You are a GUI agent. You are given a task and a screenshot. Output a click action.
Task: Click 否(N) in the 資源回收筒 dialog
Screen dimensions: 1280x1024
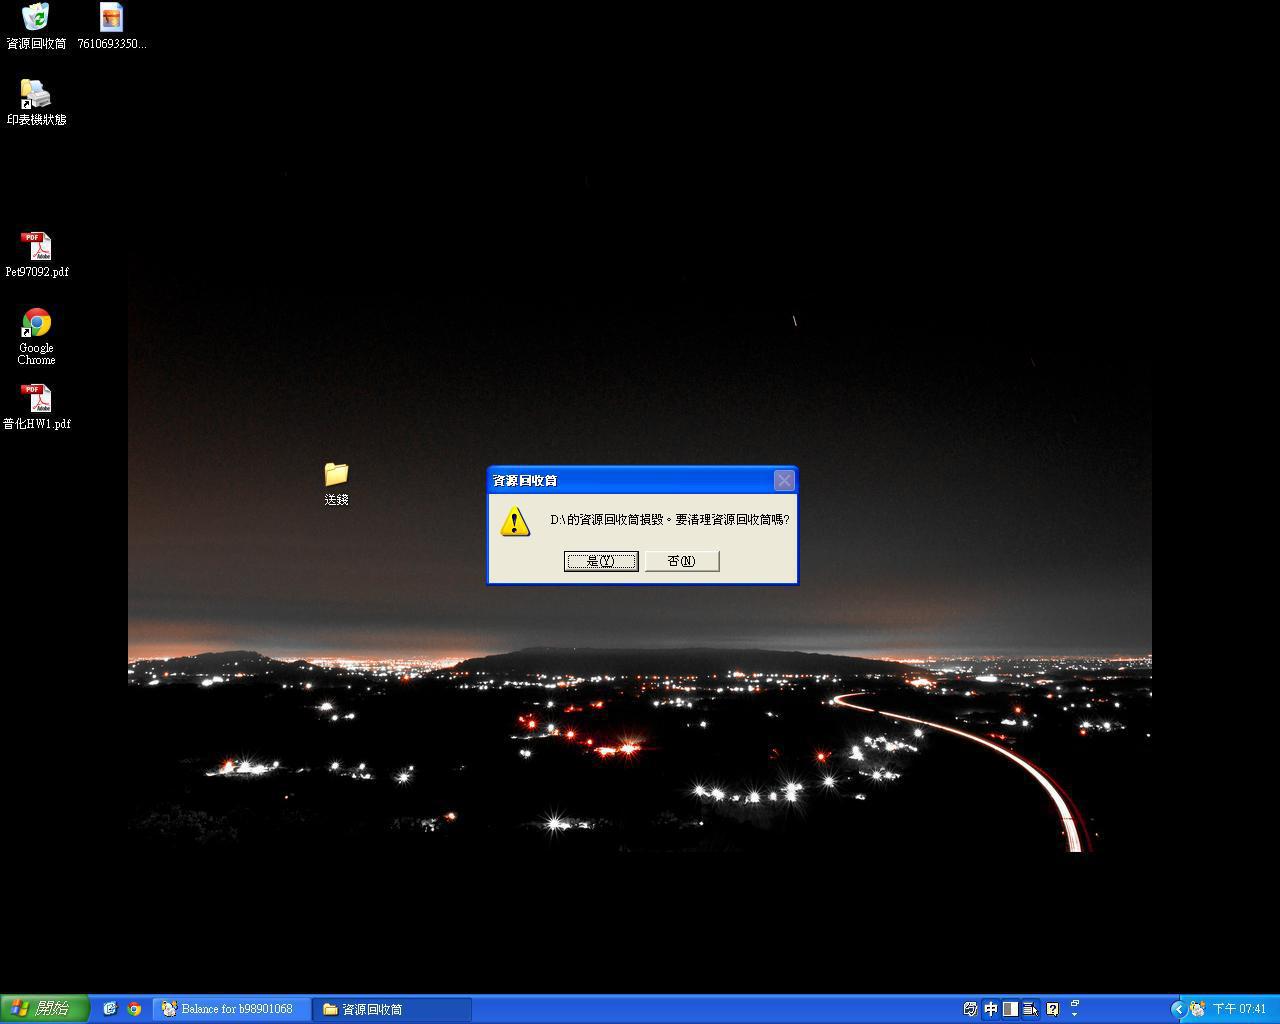[682, 561]
